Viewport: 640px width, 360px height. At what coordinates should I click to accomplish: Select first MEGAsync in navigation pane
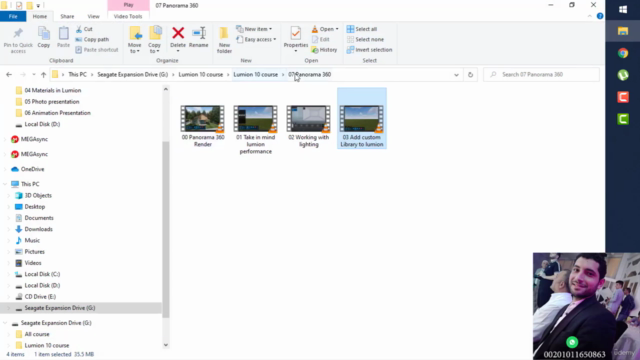[34, 139]
